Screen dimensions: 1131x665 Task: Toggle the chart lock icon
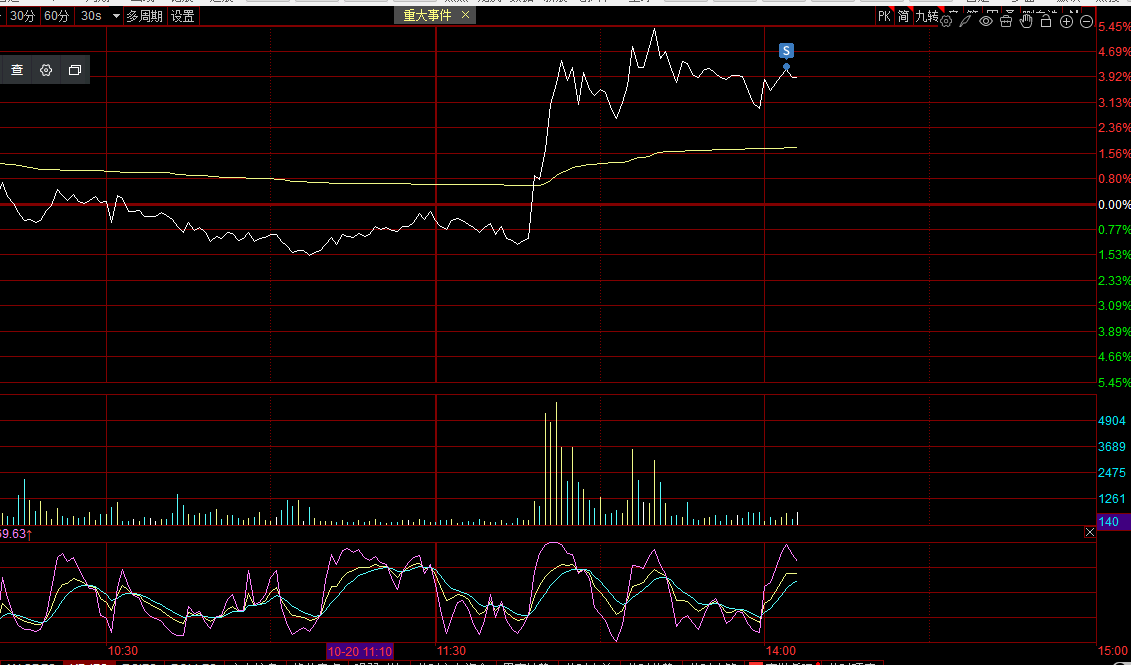click(x=1046, y=22)
